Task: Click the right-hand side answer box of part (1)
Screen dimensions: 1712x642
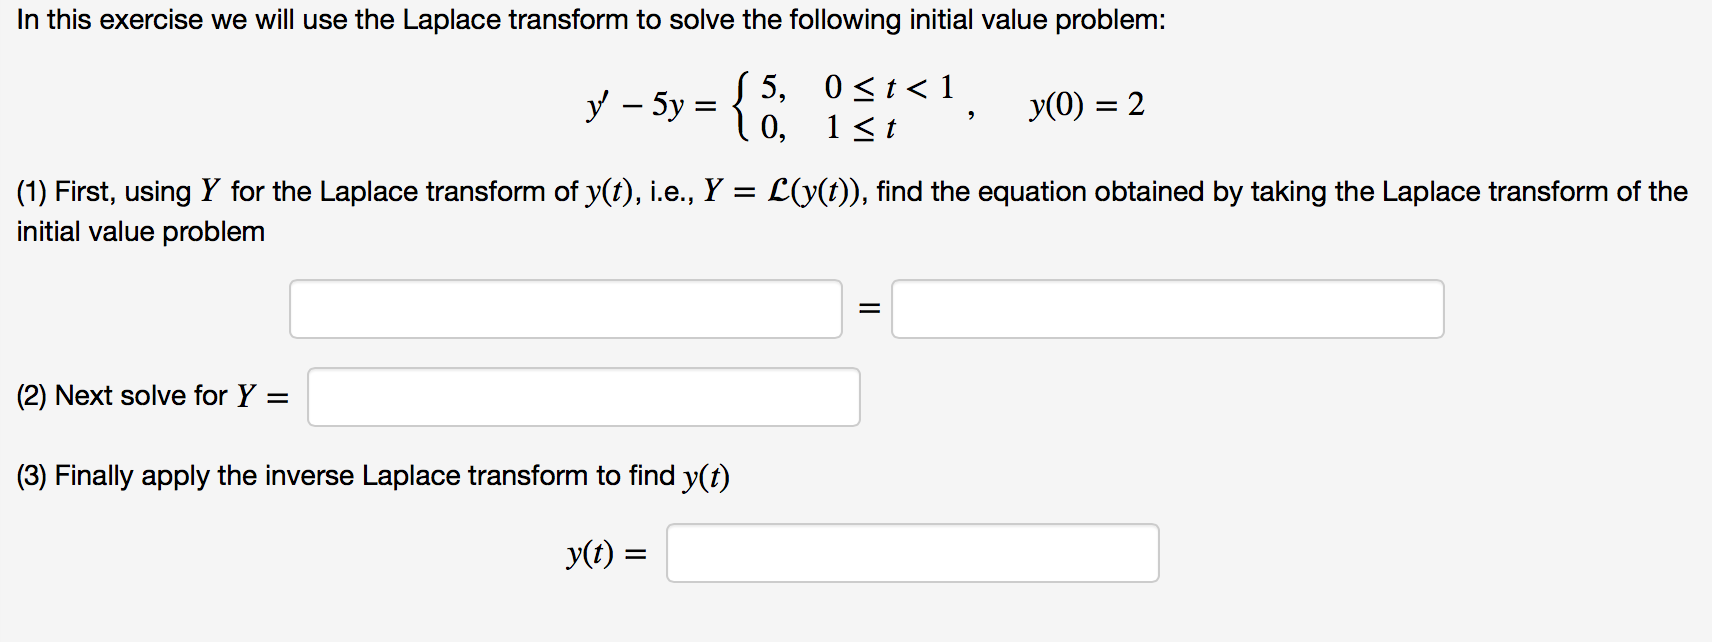Action: 1167,309
